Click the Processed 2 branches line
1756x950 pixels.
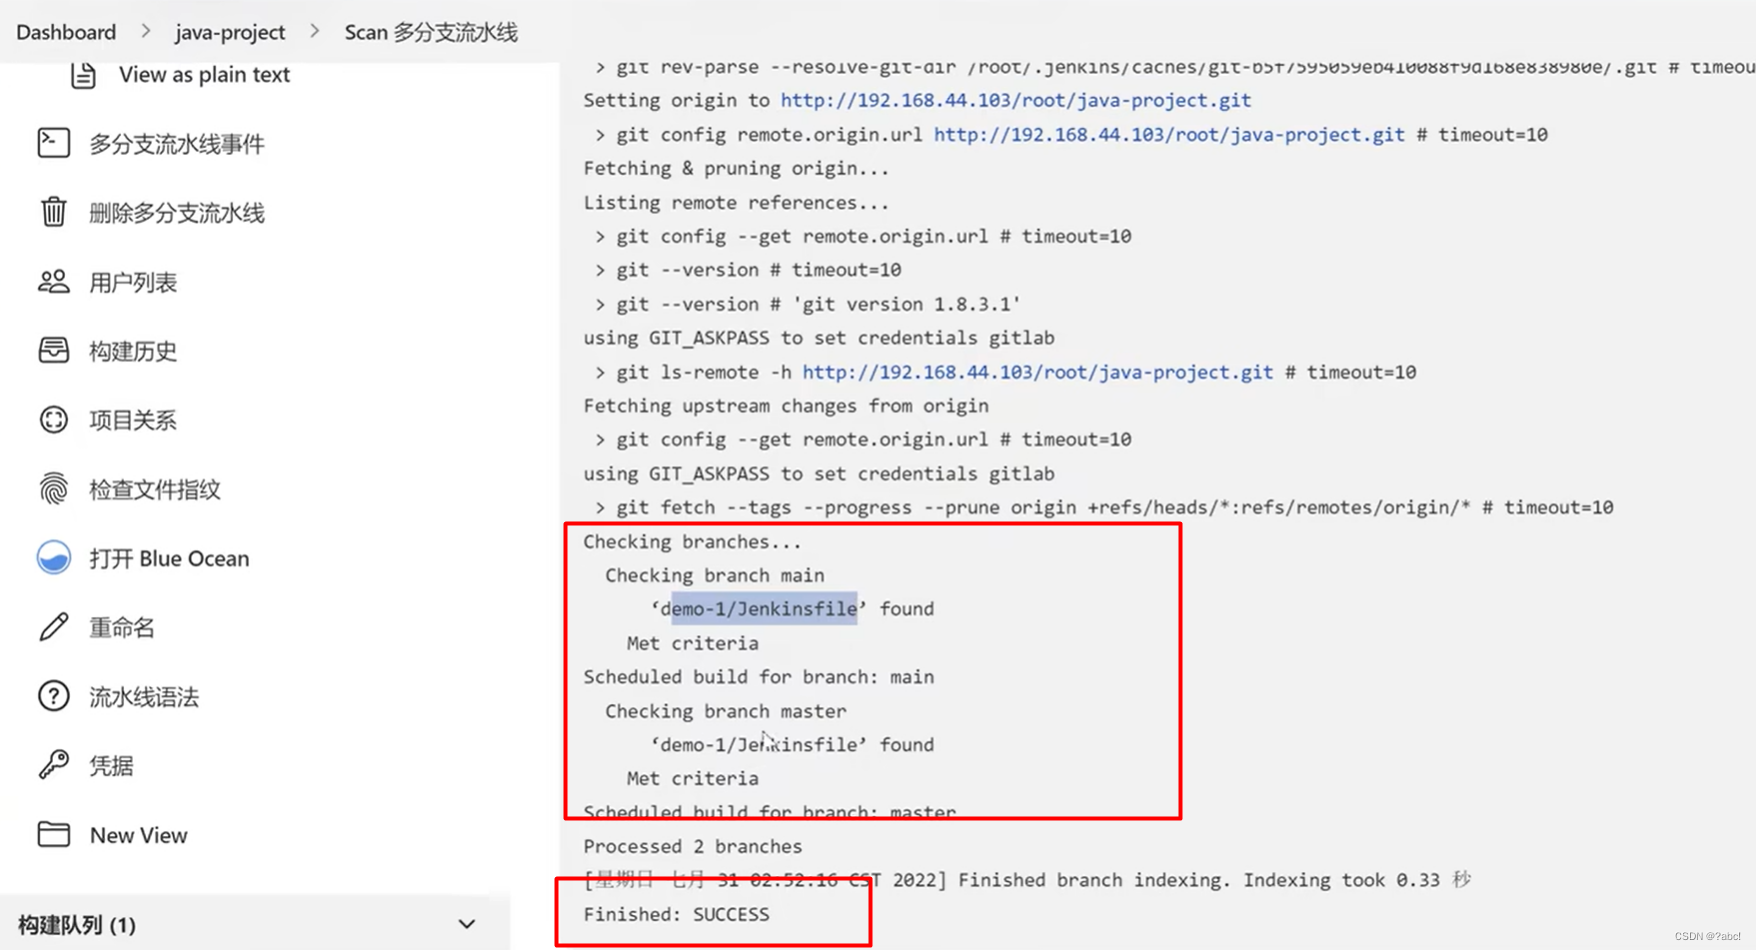pos(693,846)
